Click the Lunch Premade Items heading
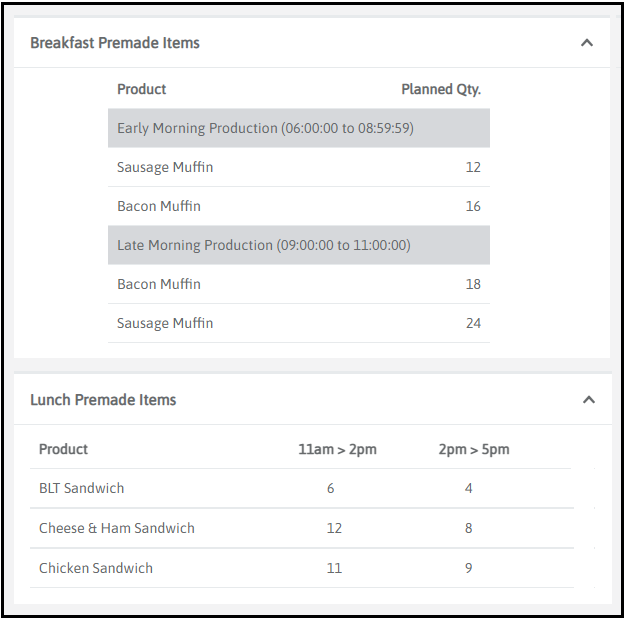 pyautogui.click(x=103, y=400)
